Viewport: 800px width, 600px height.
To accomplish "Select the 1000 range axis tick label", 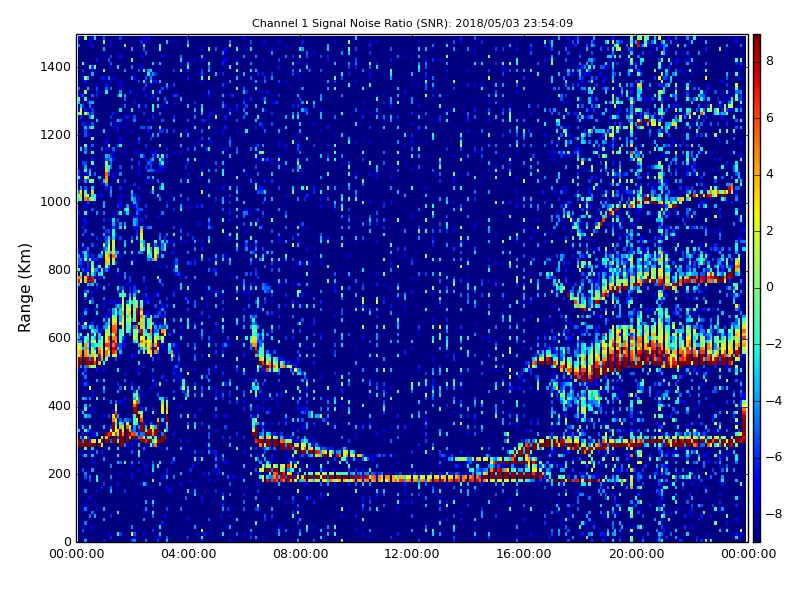I will point(55,202).
